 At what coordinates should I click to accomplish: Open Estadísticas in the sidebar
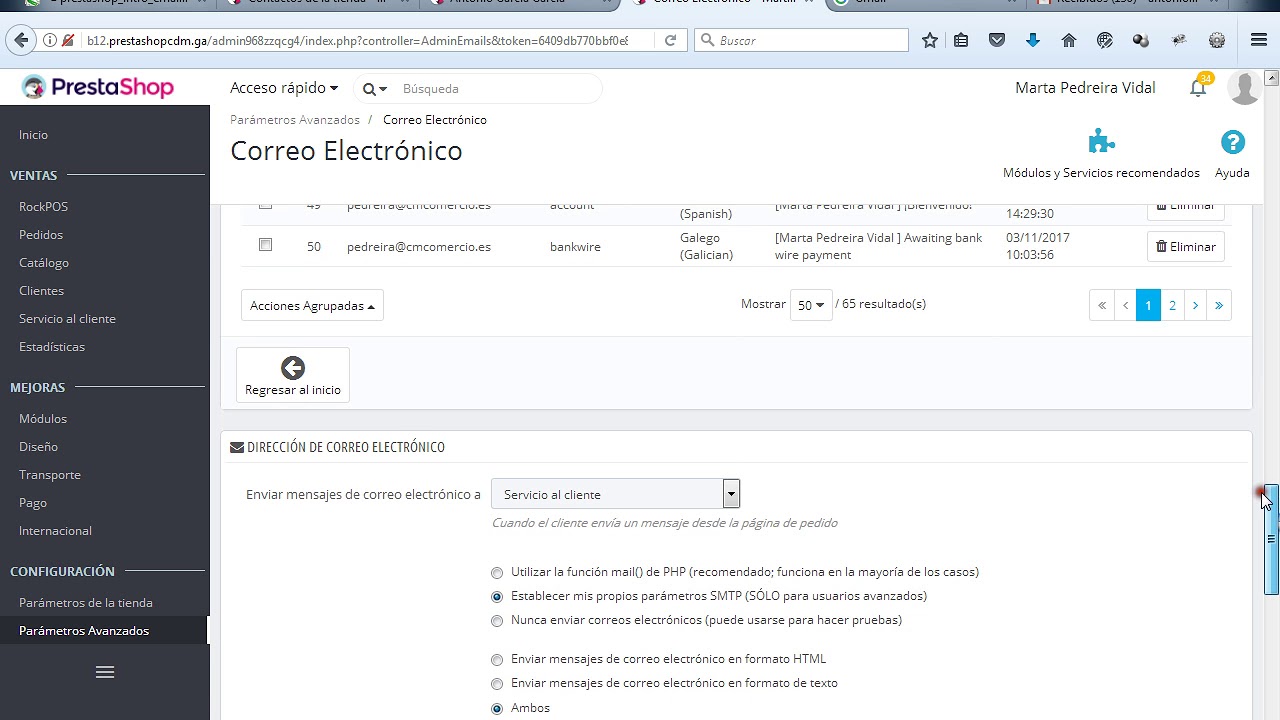[52, 347]
